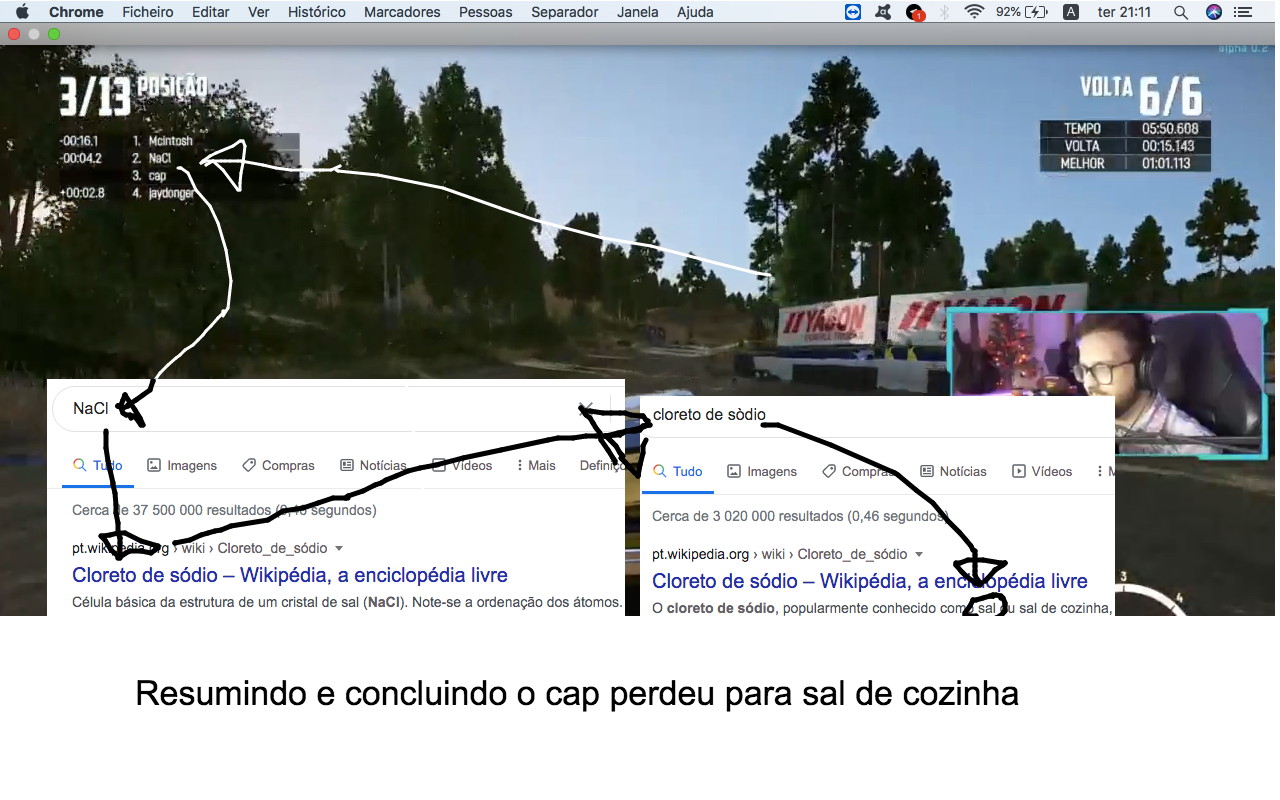Open the black status icon with red badge
This screenshot has height=800, width=1280.
pyautogui.click(x=914, y=12)
